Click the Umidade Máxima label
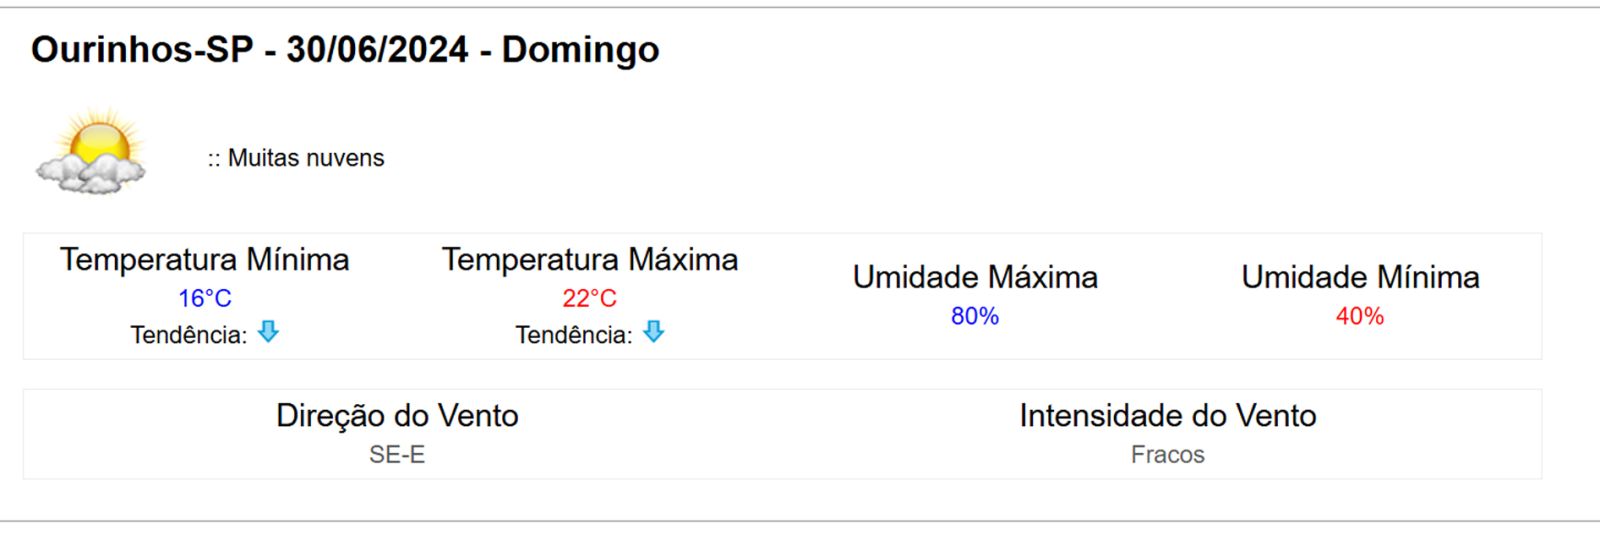The height and width of the screenshot is (535, 1600). click(x=975, y=277)
